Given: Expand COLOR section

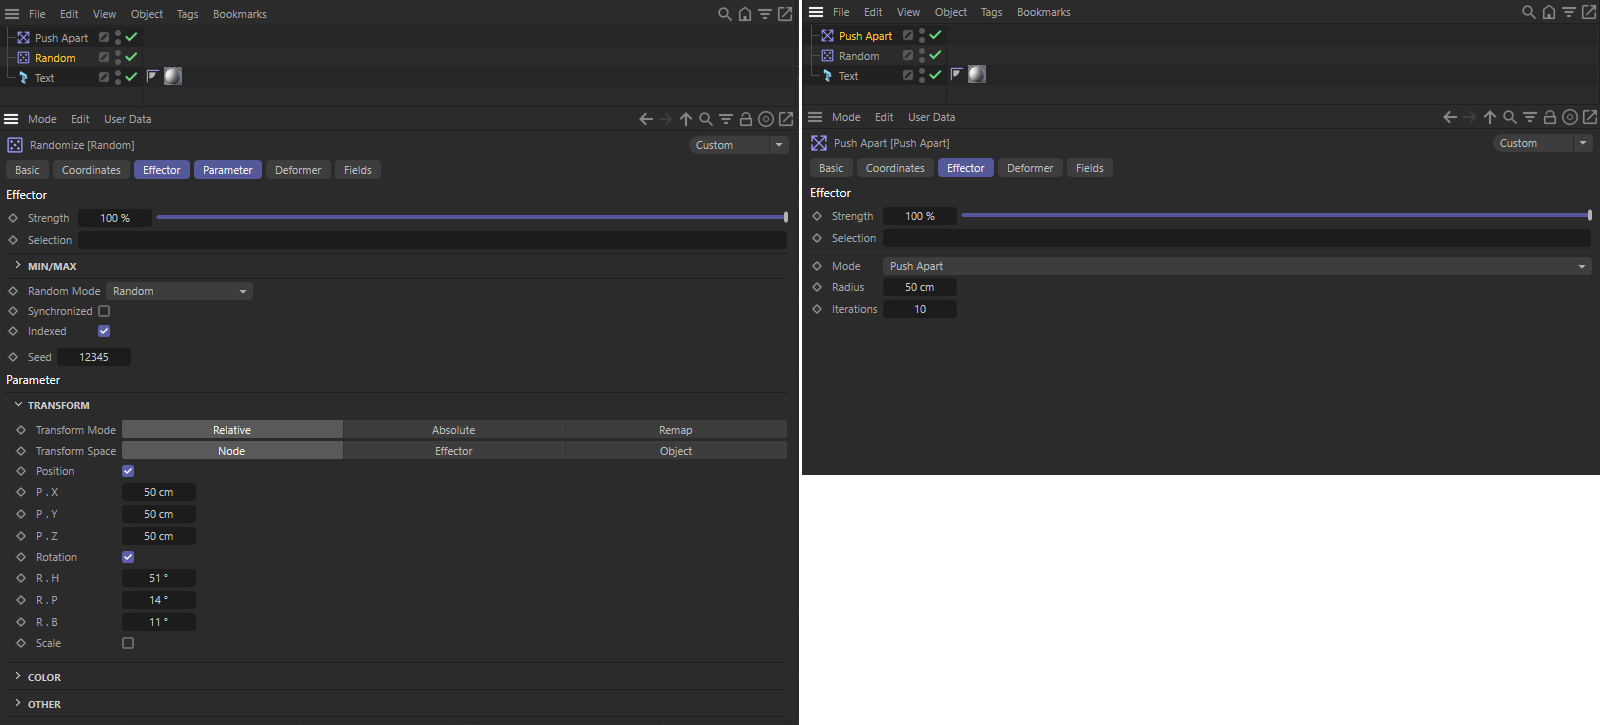Looking at the screenshot, I should [18, 677].
